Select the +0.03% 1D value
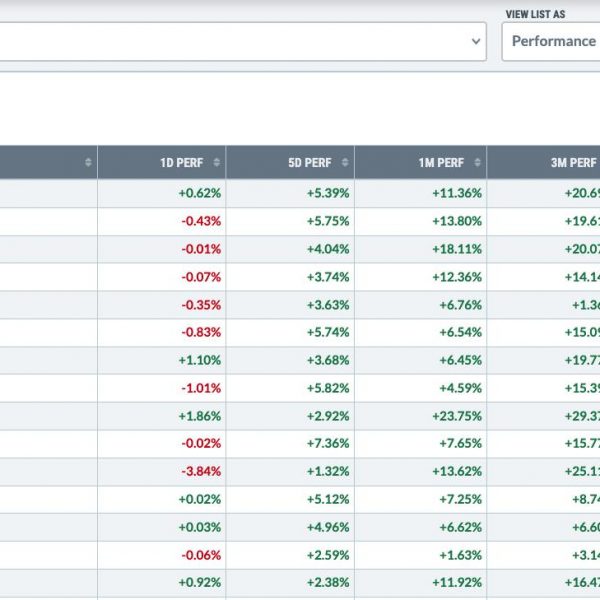This screenshot has height=600, width=600. [x=200, y=527]
